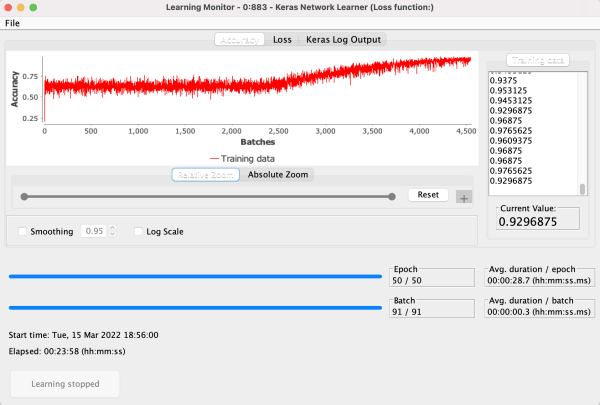The width and height of the screenshot is (600, 405).
Task: Click the Avg. duration per batch value
Action: [x=539, y=312]
